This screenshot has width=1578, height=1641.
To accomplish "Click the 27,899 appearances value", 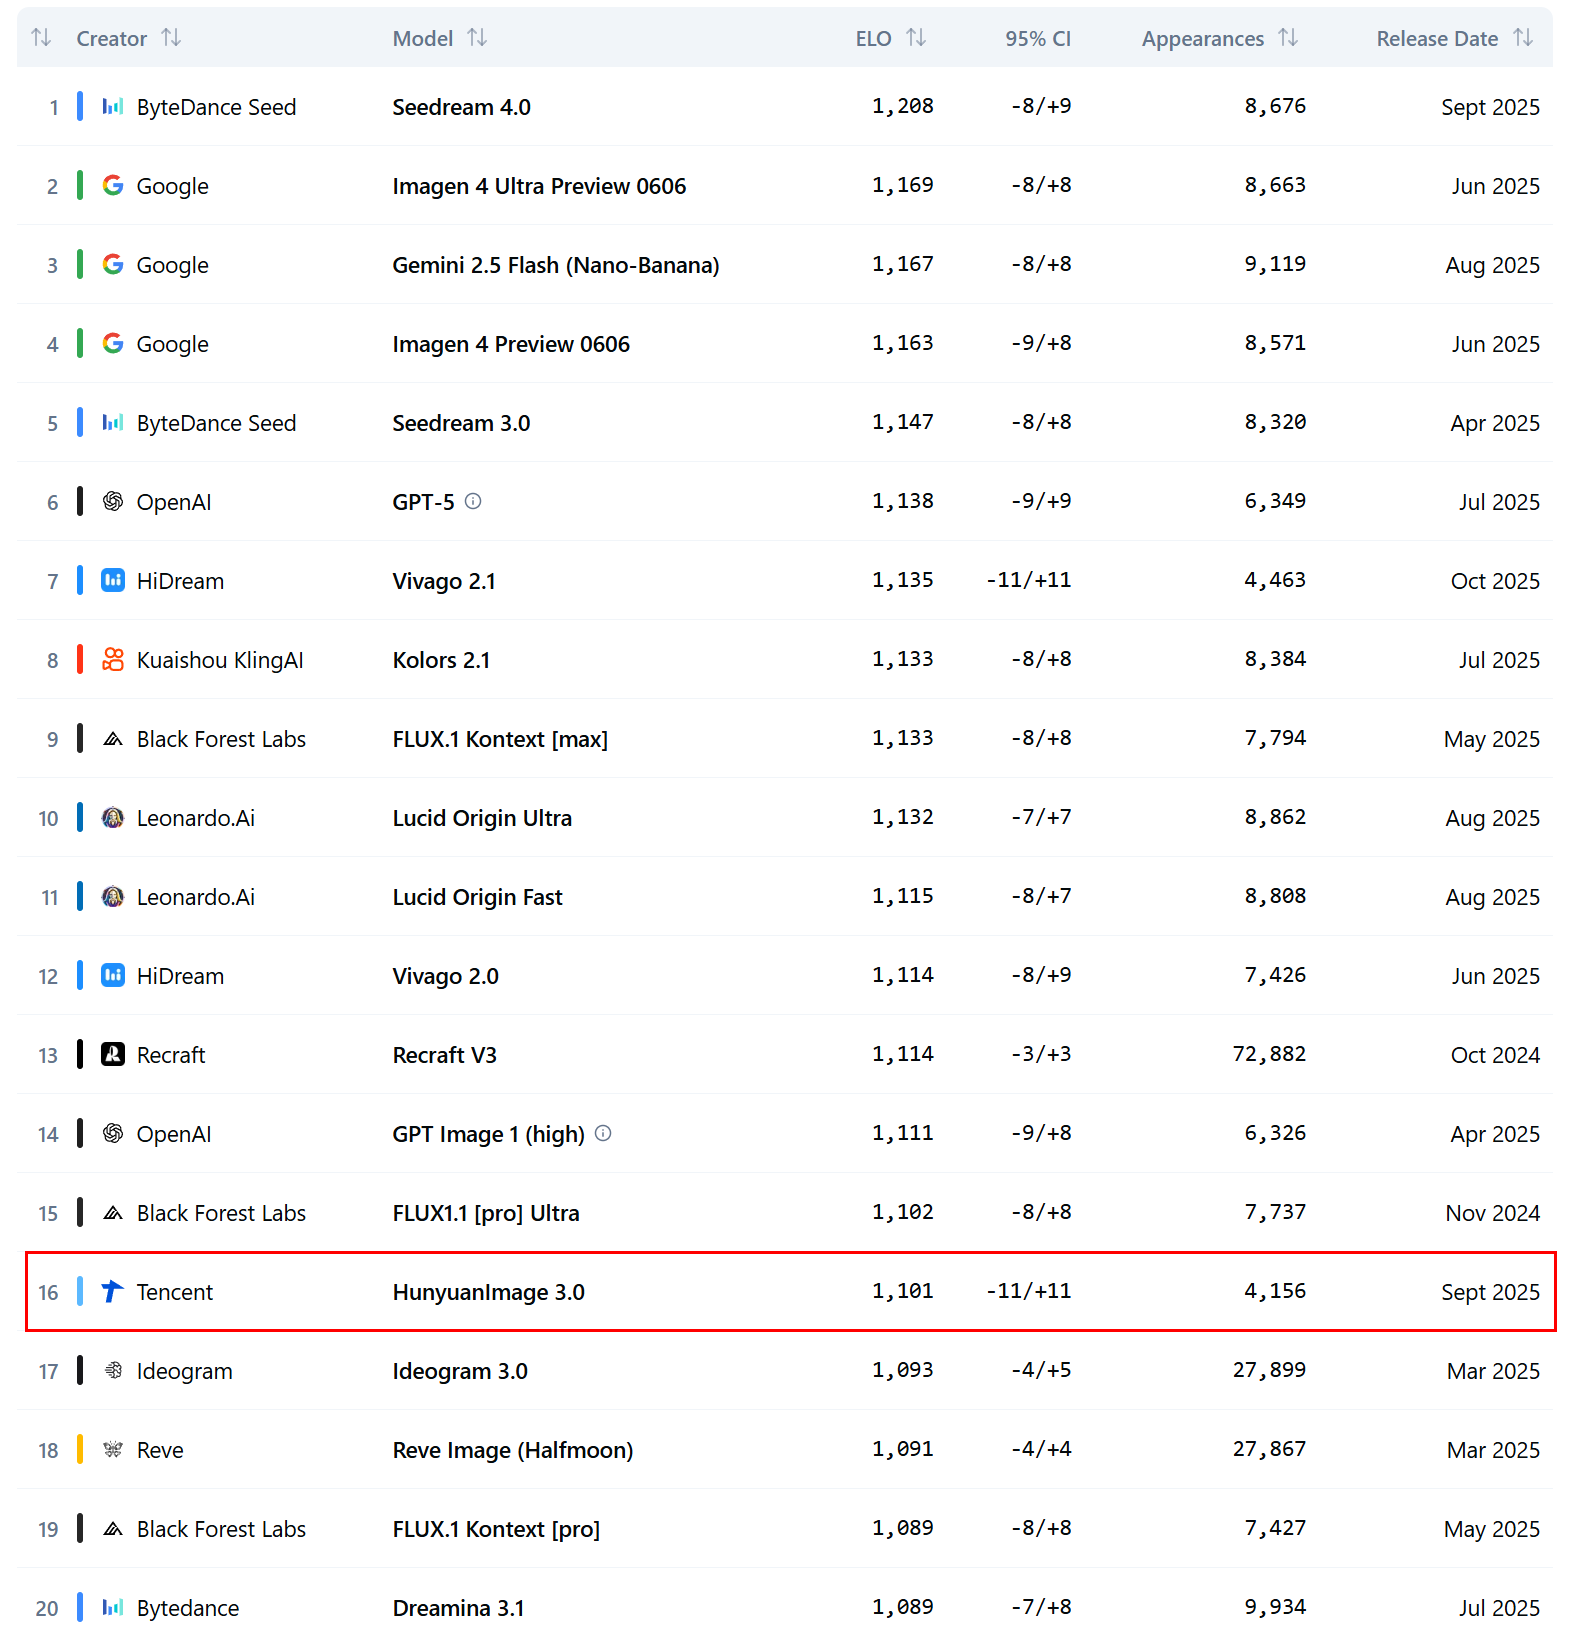I will click(1269, 1370).
